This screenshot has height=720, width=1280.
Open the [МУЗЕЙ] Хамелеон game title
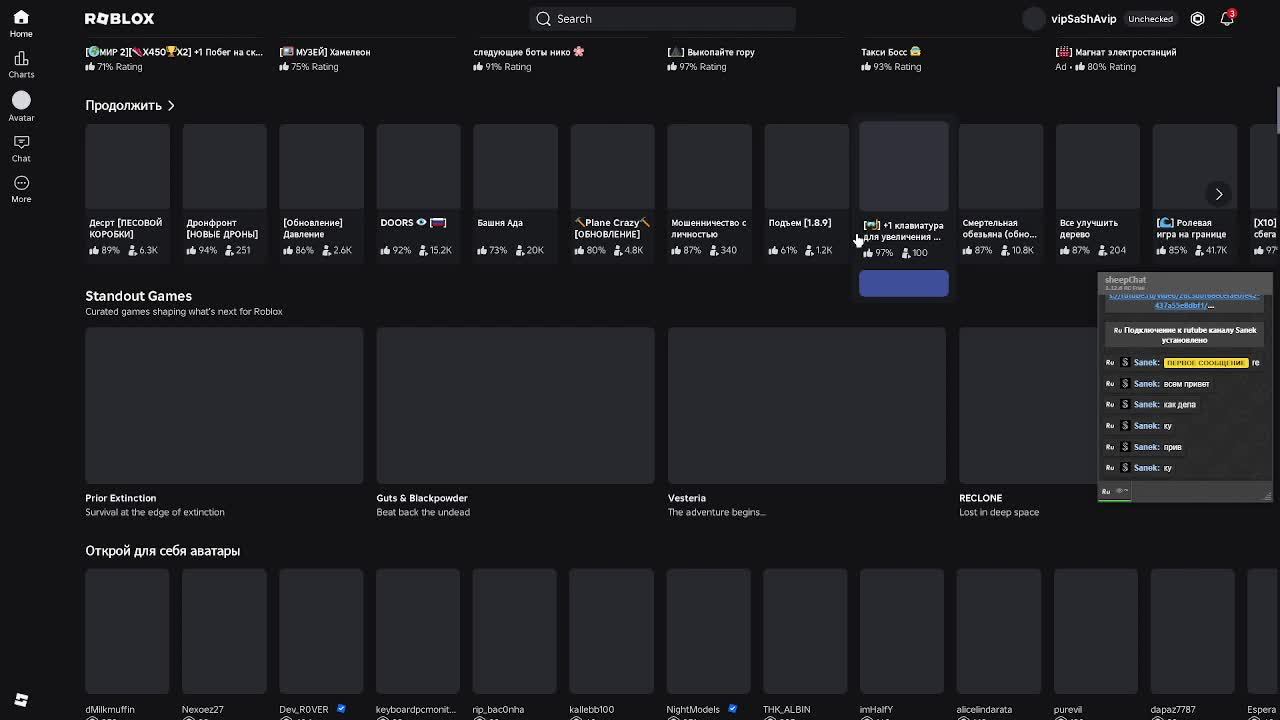(325, 52)
